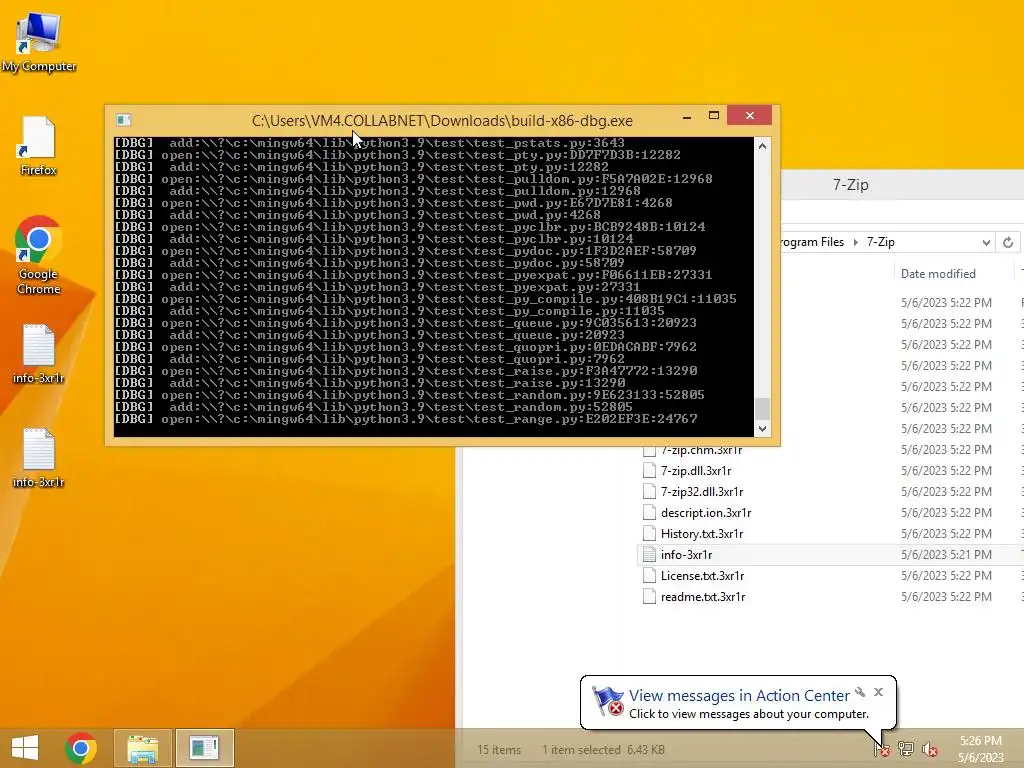Click file icon next to History.txt.3xr1r
The image size is (1024, 768).
tap(648, 534)
